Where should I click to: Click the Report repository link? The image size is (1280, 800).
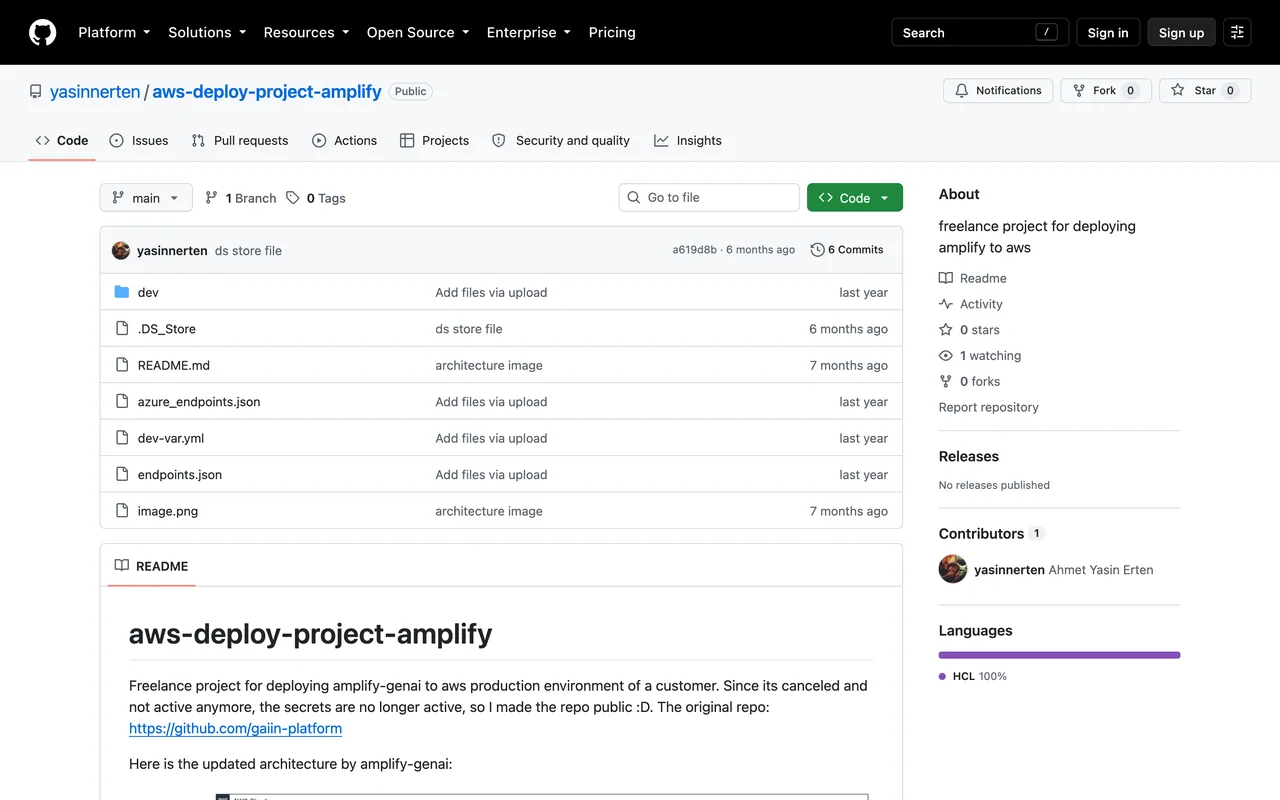[988, 407]
